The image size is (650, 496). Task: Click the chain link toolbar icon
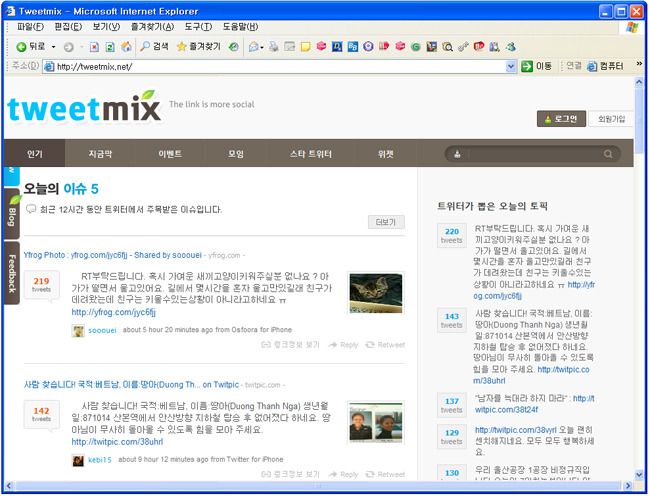[463, 47]
